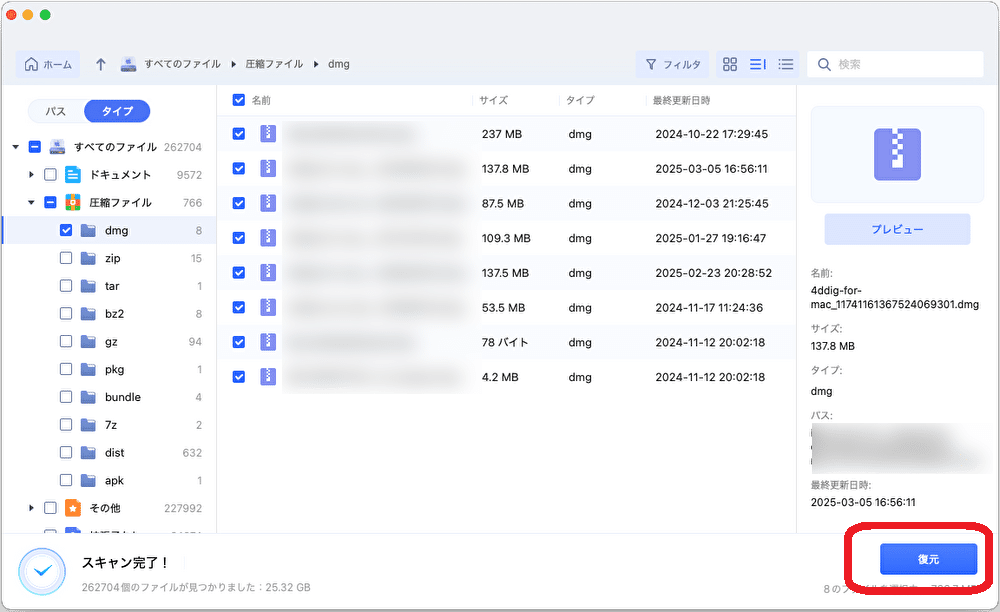Uncheck the select-all checkbox in the 名前 header
1000x612 pixels.
[237, 100]
